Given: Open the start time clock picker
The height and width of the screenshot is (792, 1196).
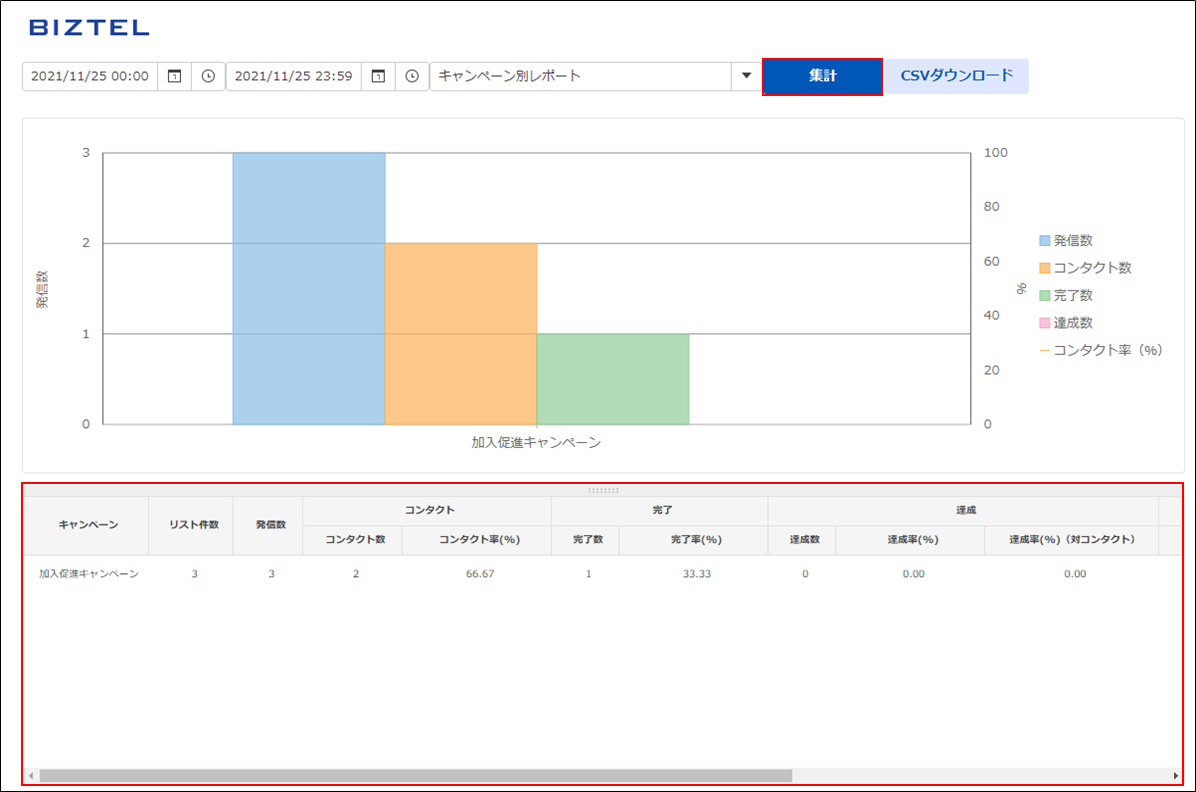Looking at the screenshot, I should (208, 76).
